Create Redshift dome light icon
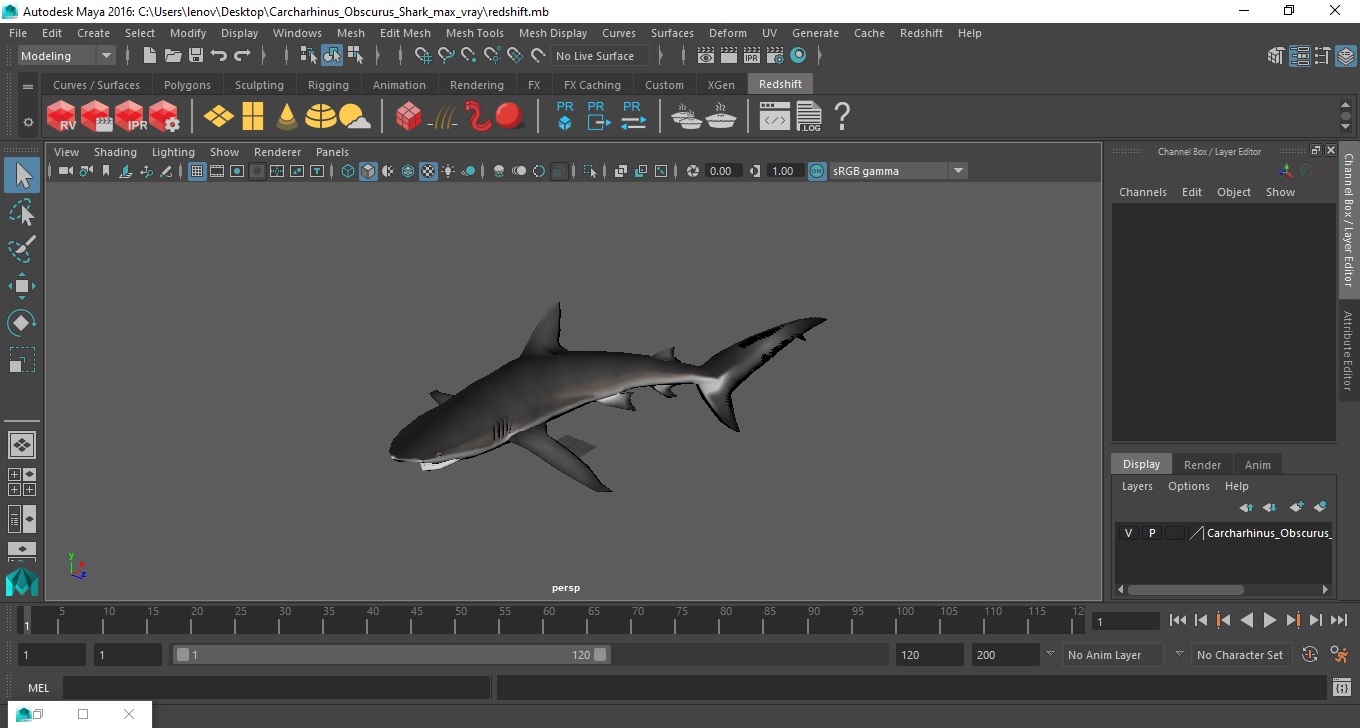Viewport: 1360px width, 728px height. point(320,117)
